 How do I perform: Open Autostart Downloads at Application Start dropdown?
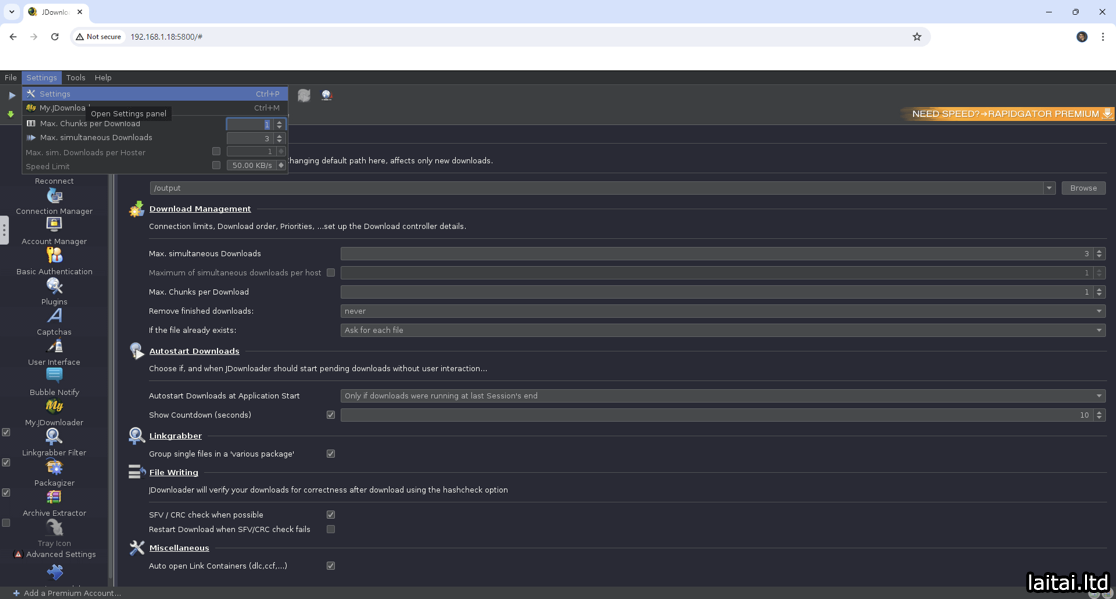coord(722,396)
